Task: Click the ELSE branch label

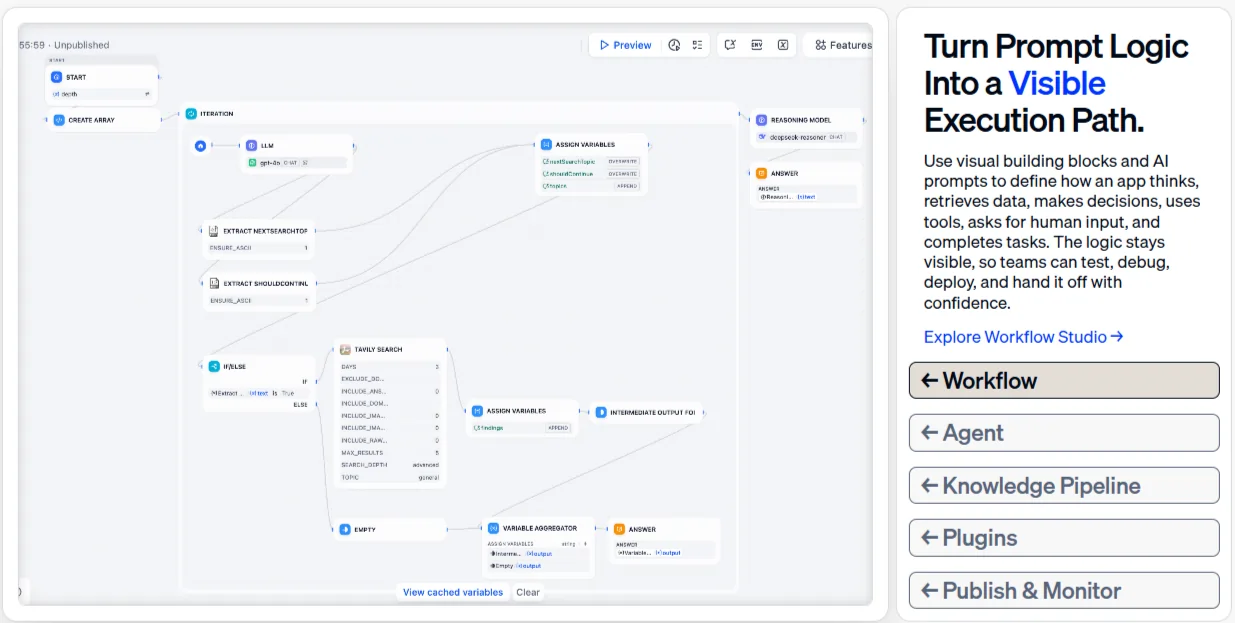Action: pos(301,404)
